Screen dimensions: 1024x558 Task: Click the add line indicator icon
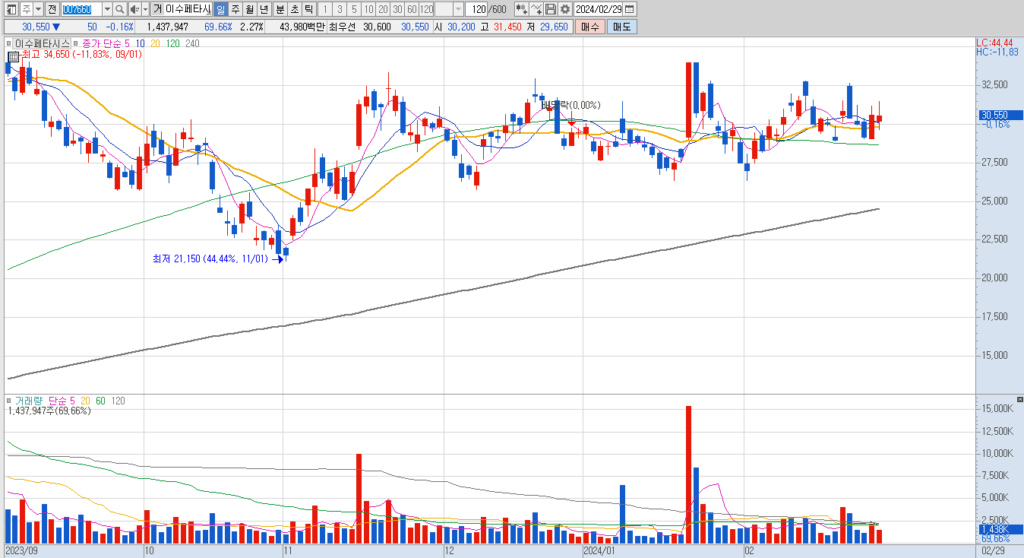(x=536, y=9)
